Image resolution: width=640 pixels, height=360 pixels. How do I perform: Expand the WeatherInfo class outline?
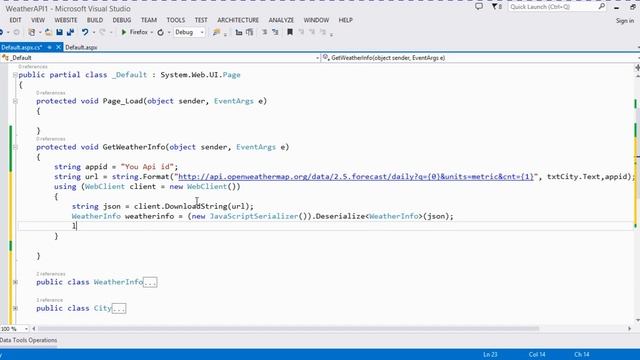pos(15,282)
